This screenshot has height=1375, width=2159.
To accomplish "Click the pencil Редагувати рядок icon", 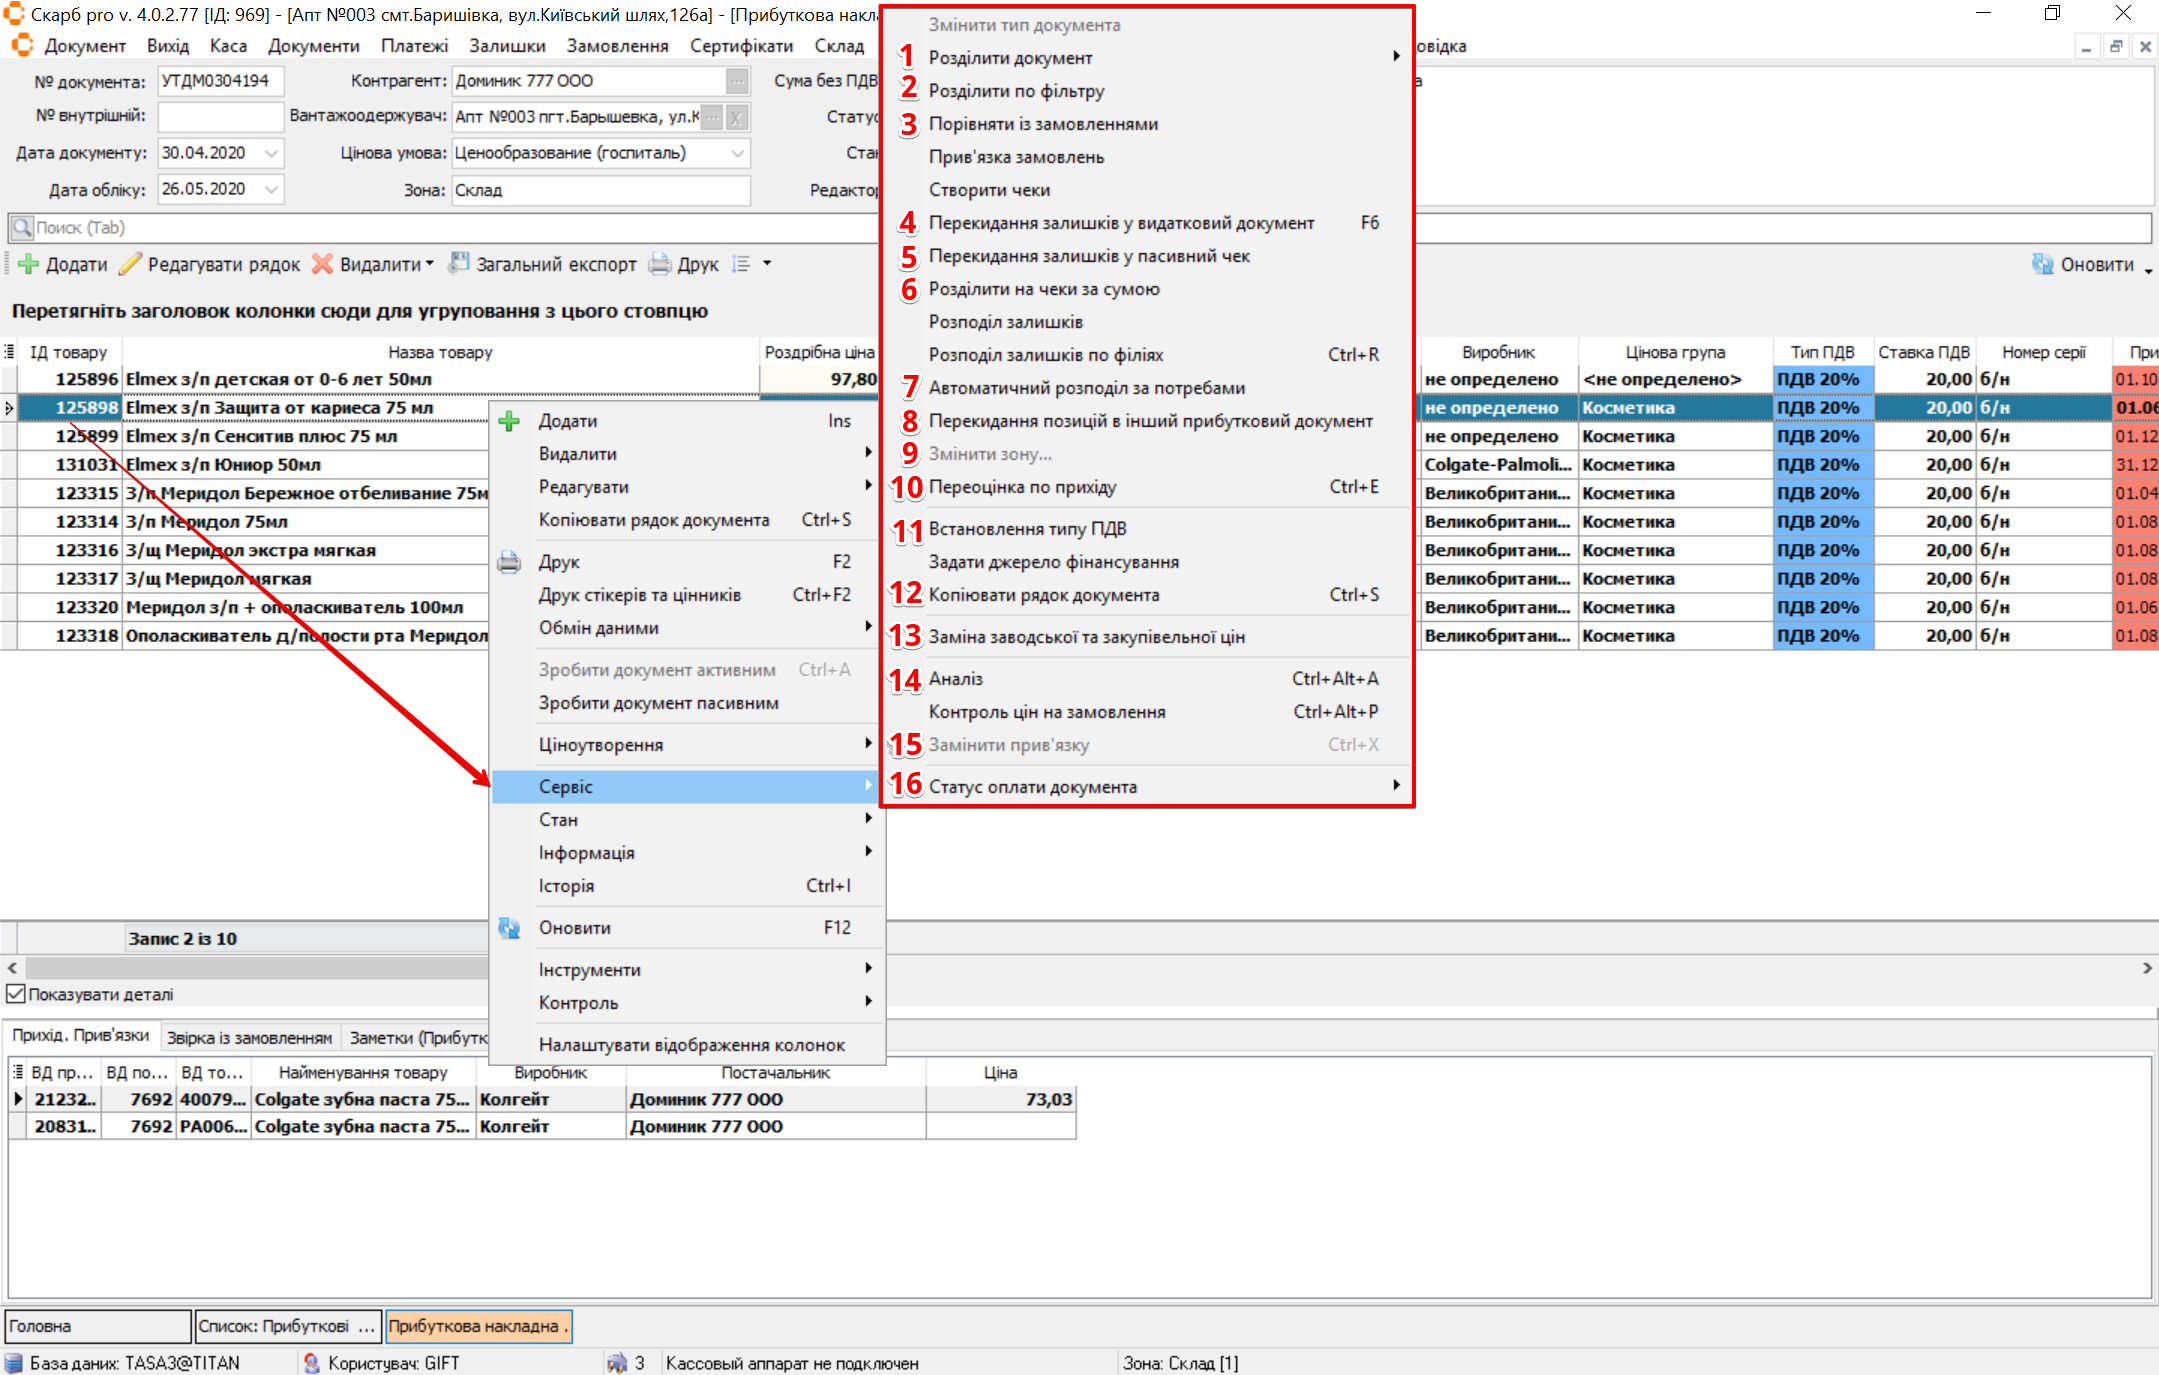I will click(130, 264).
